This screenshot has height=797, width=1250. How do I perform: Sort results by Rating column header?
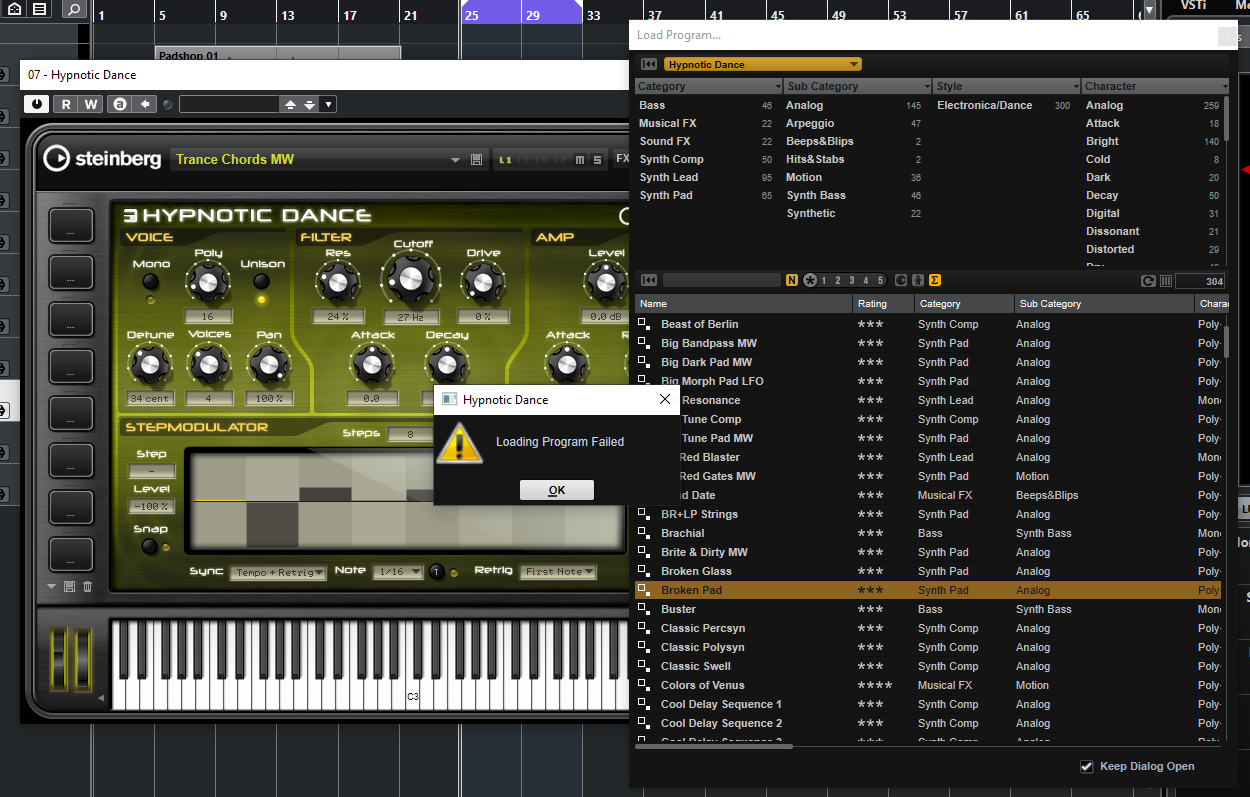[883, 303]
